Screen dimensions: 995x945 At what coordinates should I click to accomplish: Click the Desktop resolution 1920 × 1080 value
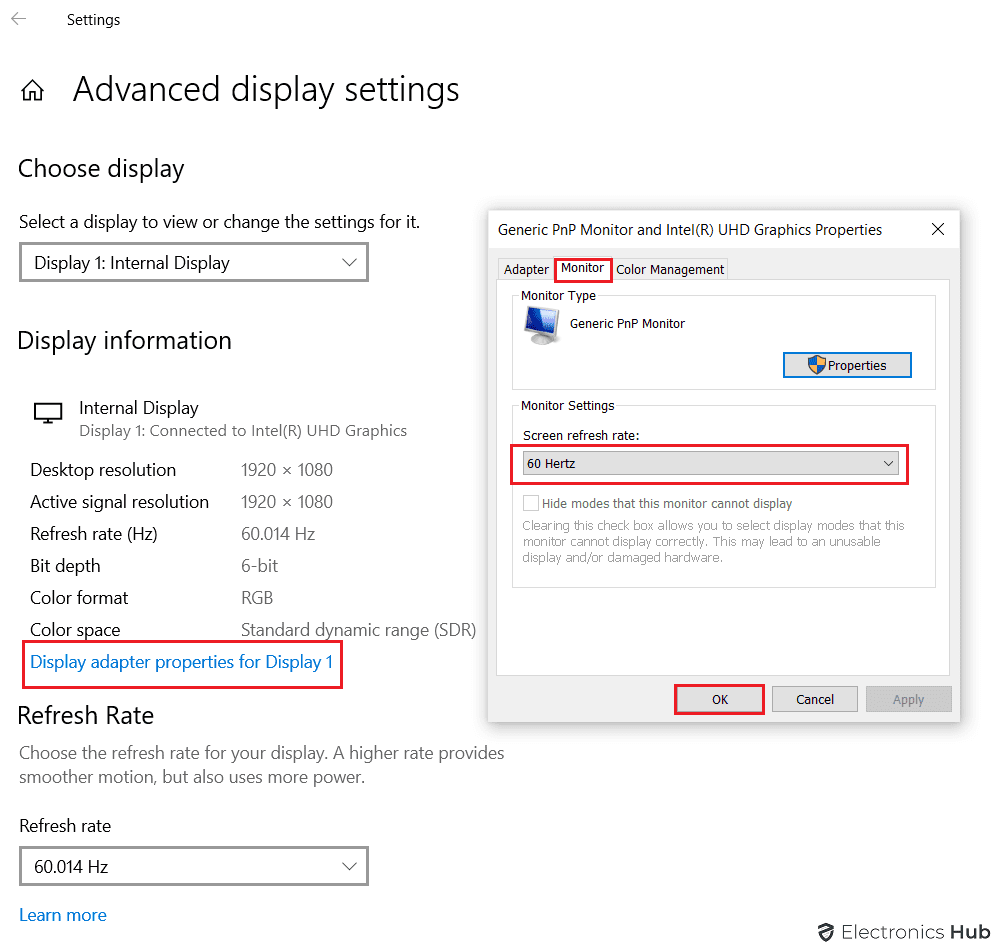pyautogui.click(x=287, y=470)
